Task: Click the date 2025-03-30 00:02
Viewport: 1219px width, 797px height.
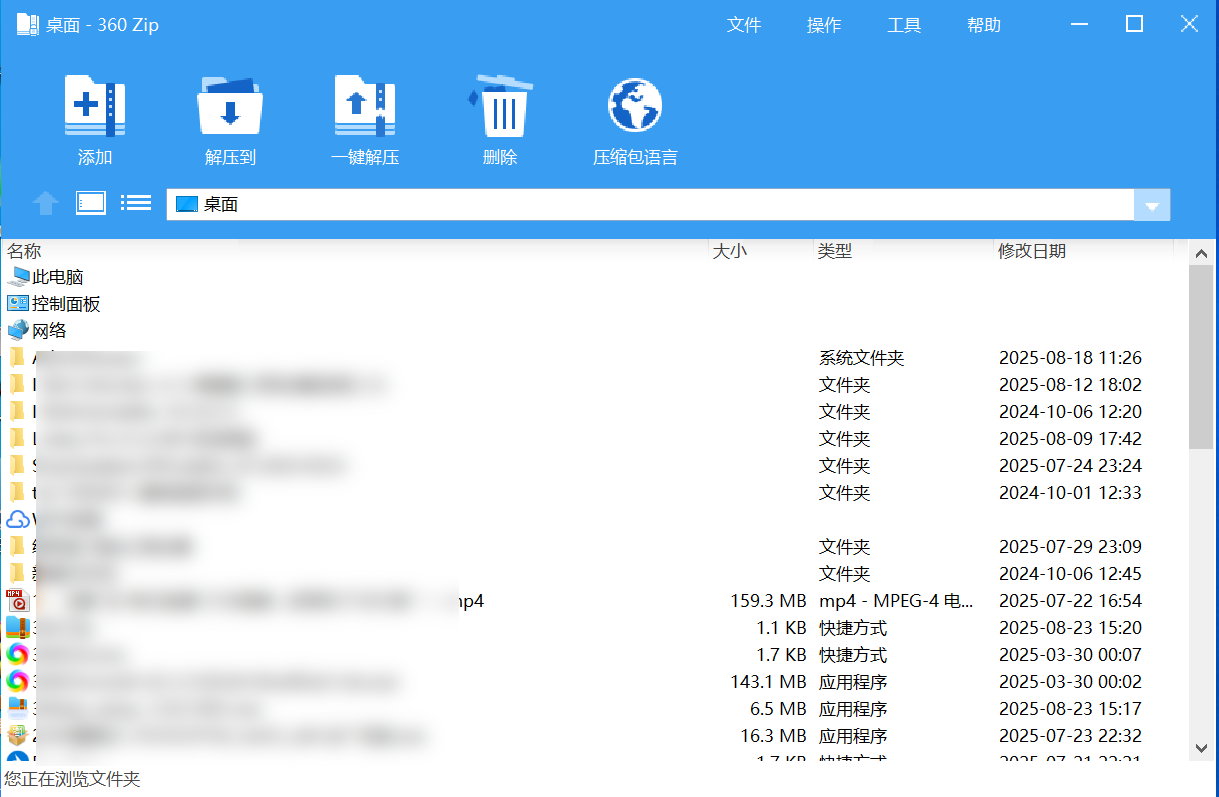Action: point(1070,682)
